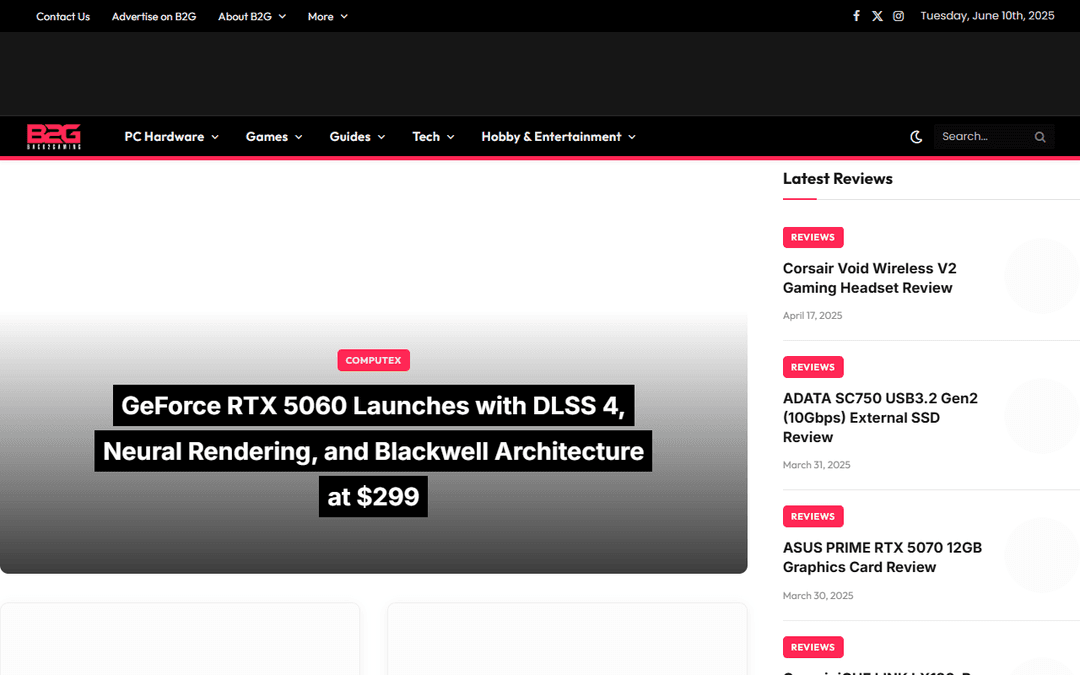Expand the Games menu

click(x=274, y=136)
